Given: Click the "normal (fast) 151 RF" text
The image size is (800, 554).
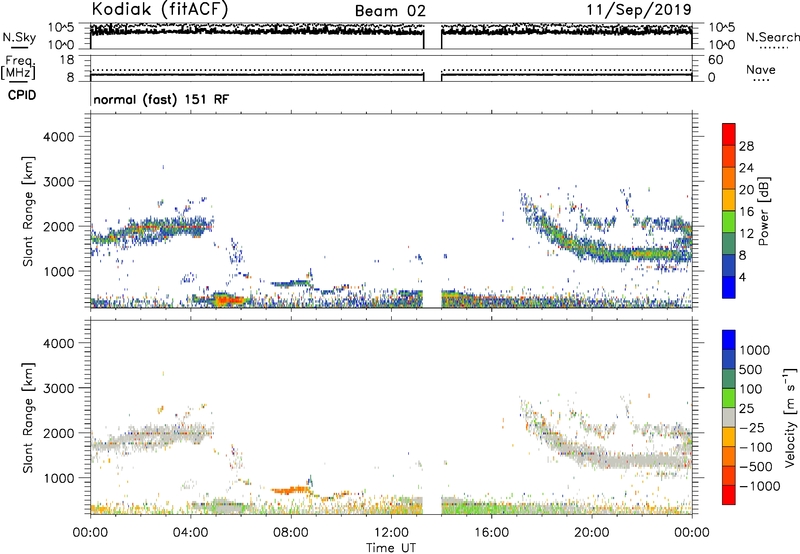Looking at the screenshot, I should tap(161, 99).
